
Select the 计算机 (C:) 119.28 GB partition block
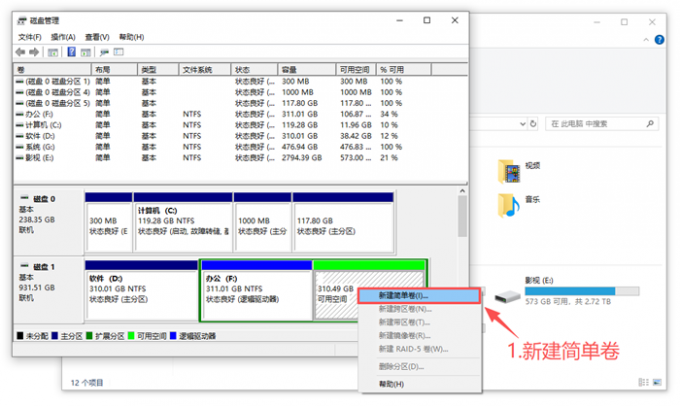[183, 222]
